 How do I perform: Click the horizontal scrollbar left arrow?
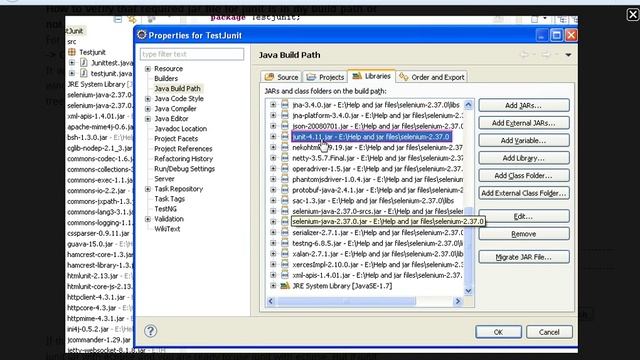pyautogui.click(x=271, y=301)
